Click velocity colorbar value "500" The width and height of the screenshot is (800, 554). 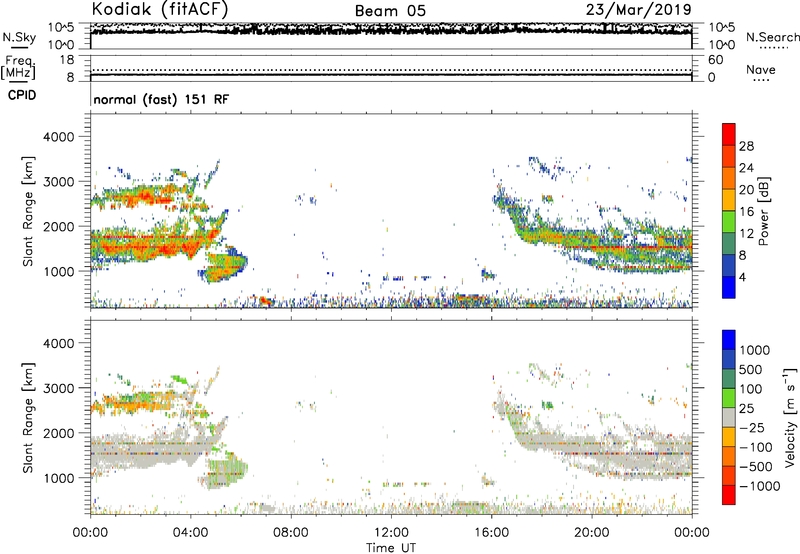coord(751,369)
